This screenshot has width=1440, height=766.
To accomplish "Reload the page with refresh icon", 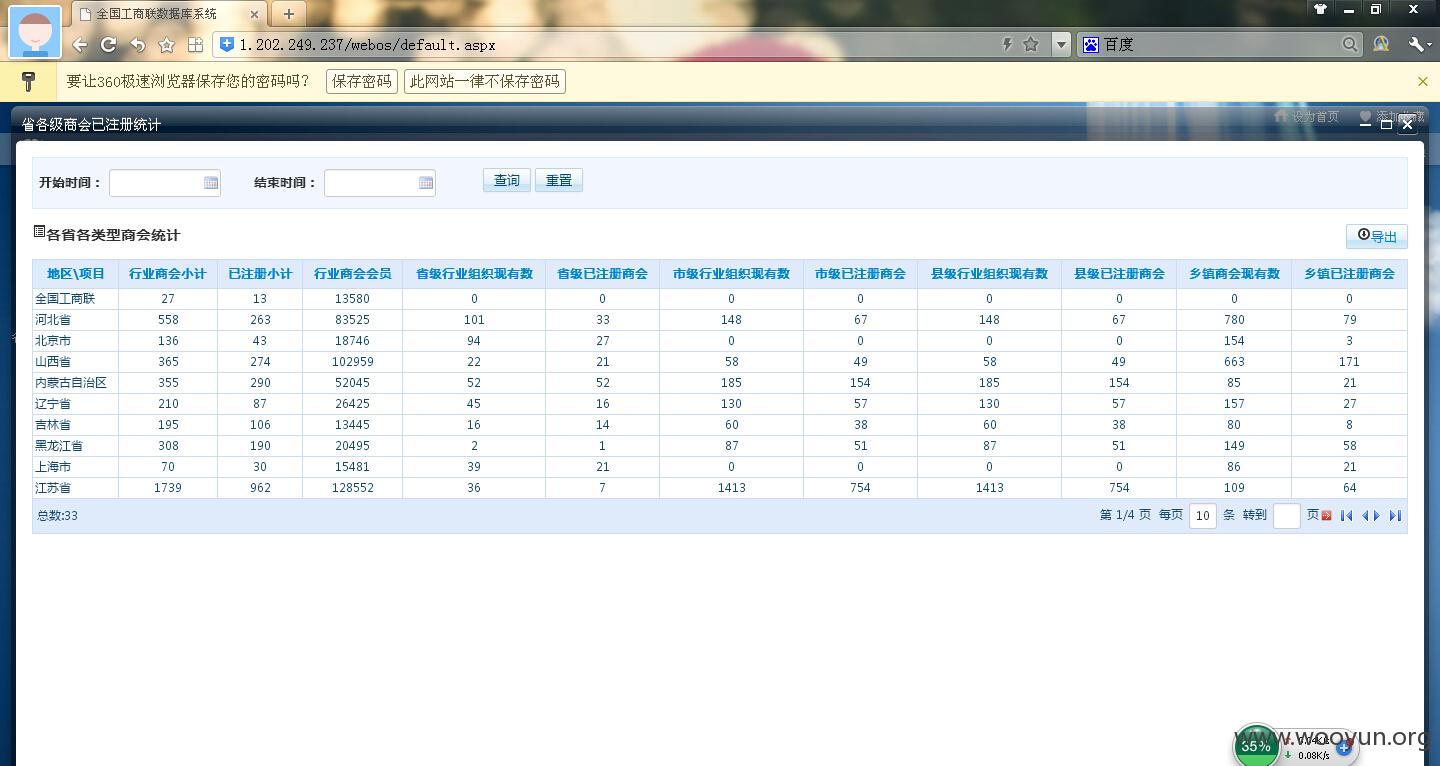I will (109, 45).
